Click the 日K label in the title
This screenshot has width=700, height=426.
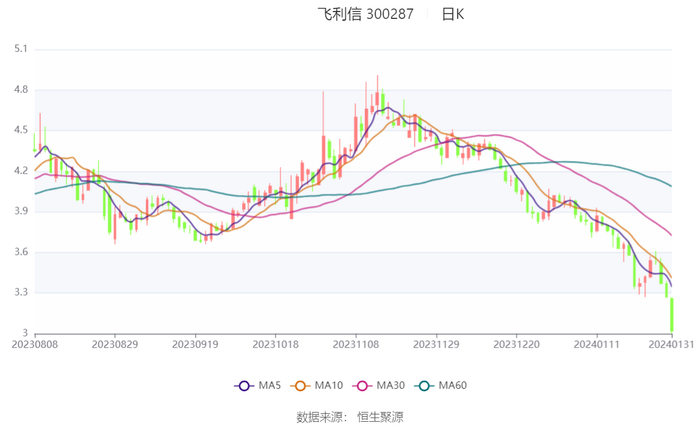453,14
